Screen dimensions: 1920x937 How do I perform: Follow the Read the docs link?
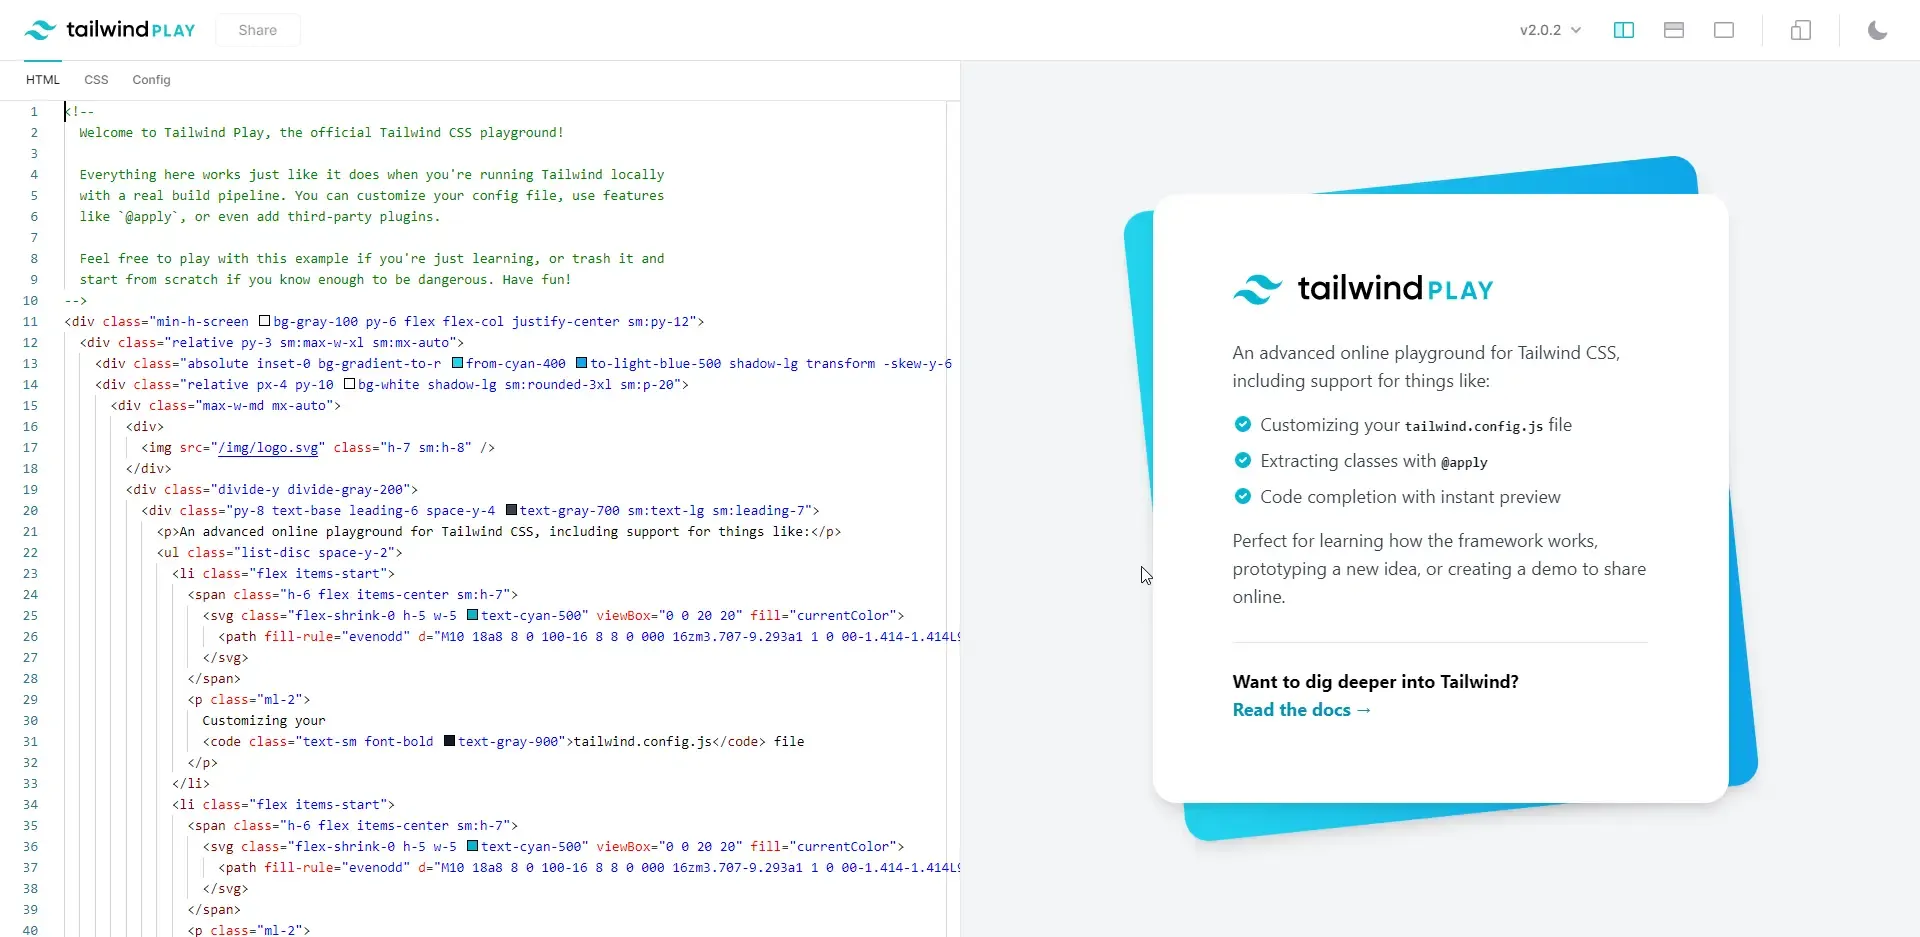1293,710
